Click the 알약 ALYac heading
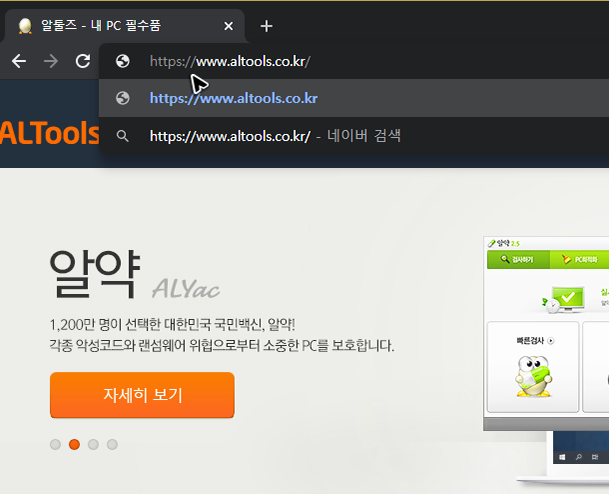The height and width of the screenshot is (494, 609). (135, 275)
